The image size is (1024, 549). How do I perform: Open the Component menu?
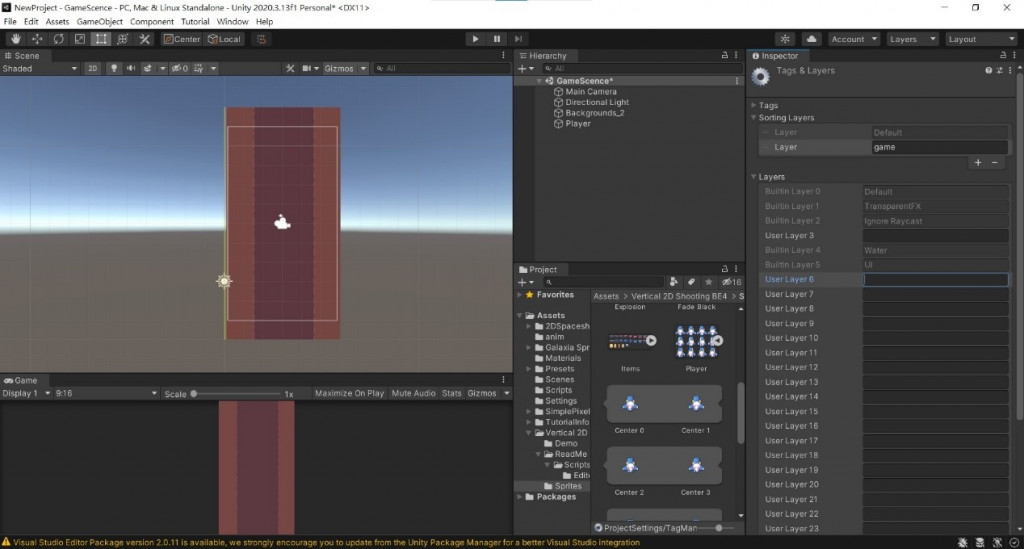click(152, 22)
